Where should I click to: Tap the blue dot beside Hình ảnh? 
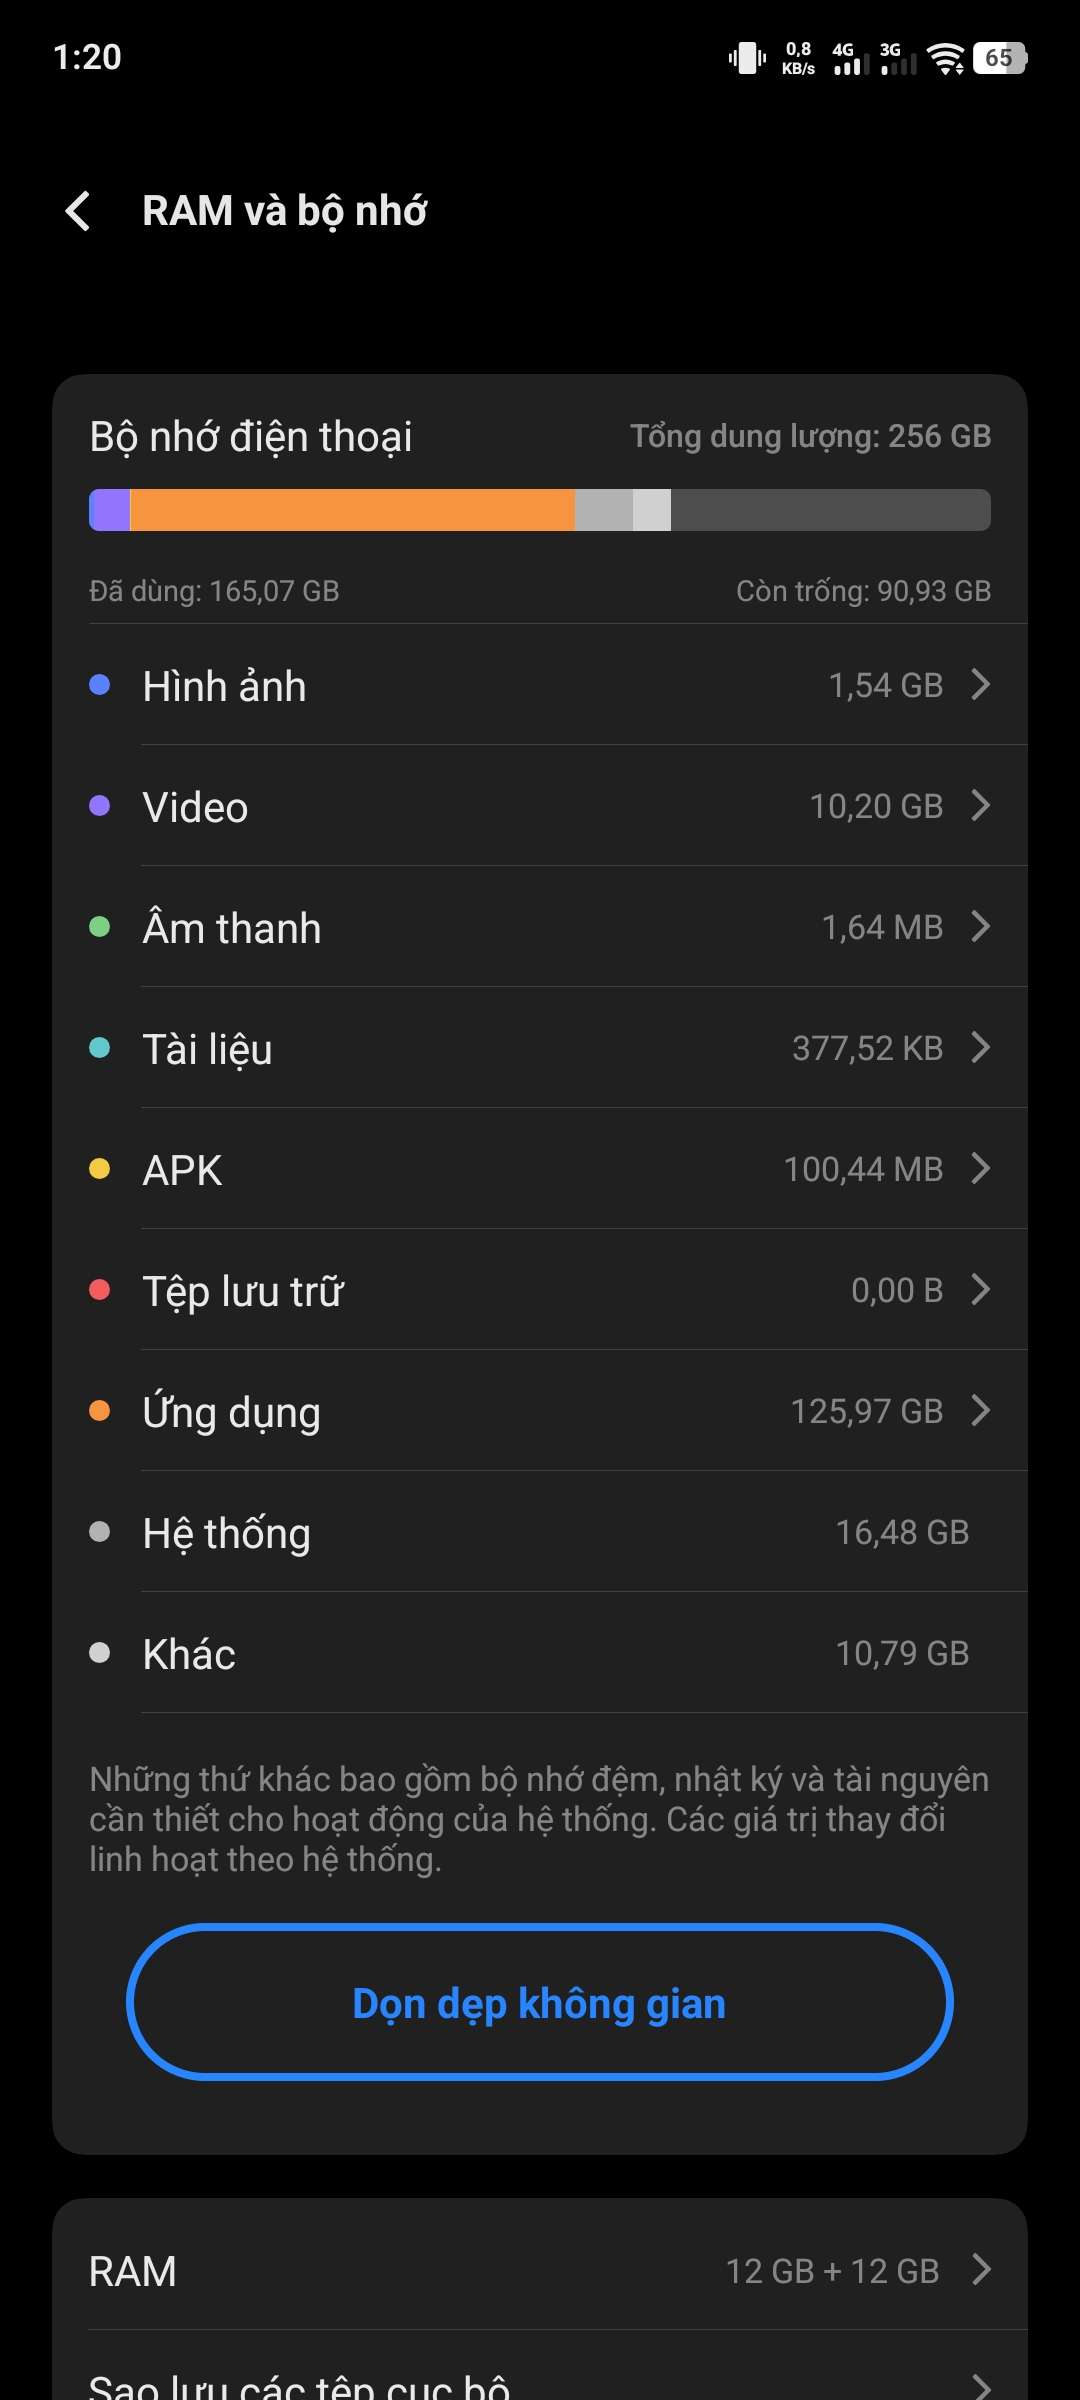(x=99, y=685)
